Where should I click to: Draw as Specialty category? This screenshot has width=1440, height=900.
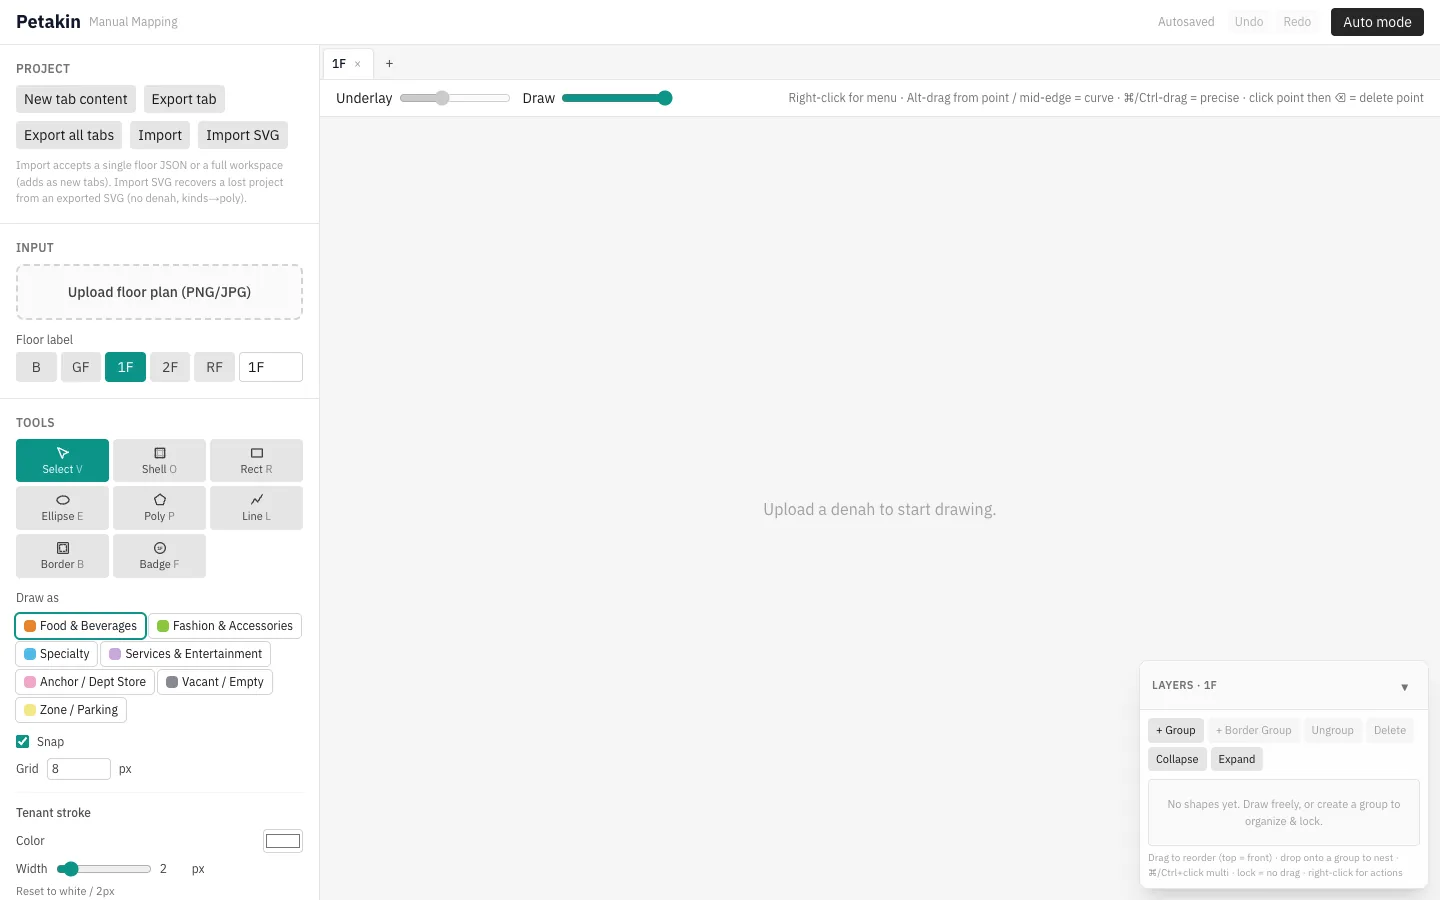57,654
